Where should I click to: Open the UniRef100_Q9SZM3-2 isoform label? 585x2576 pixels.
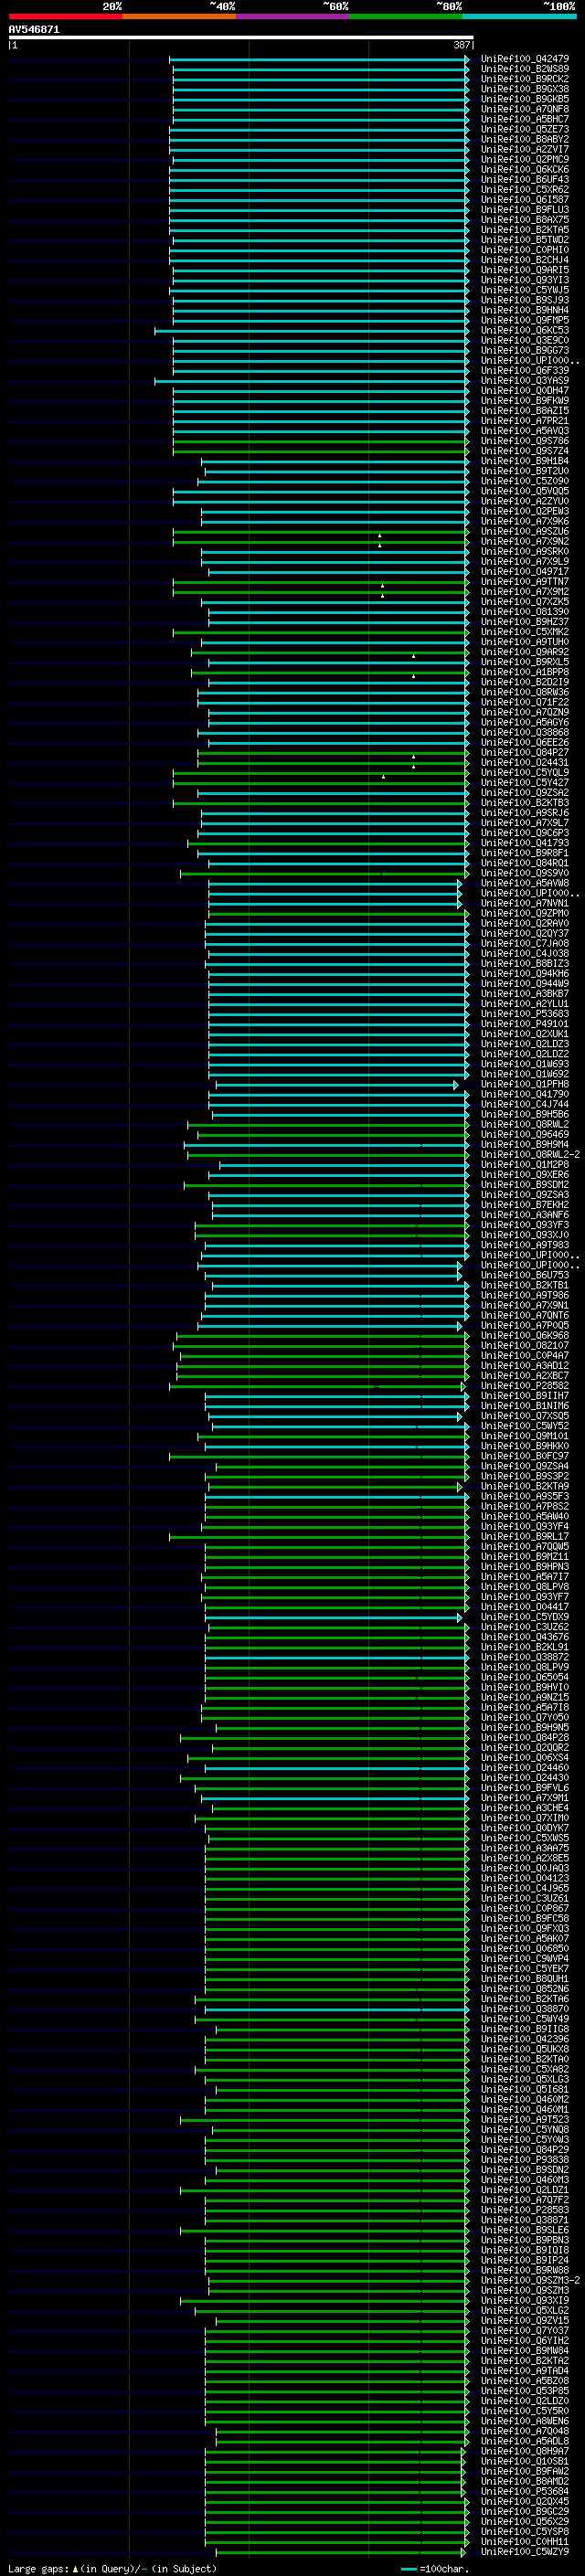coord(530,2280)
